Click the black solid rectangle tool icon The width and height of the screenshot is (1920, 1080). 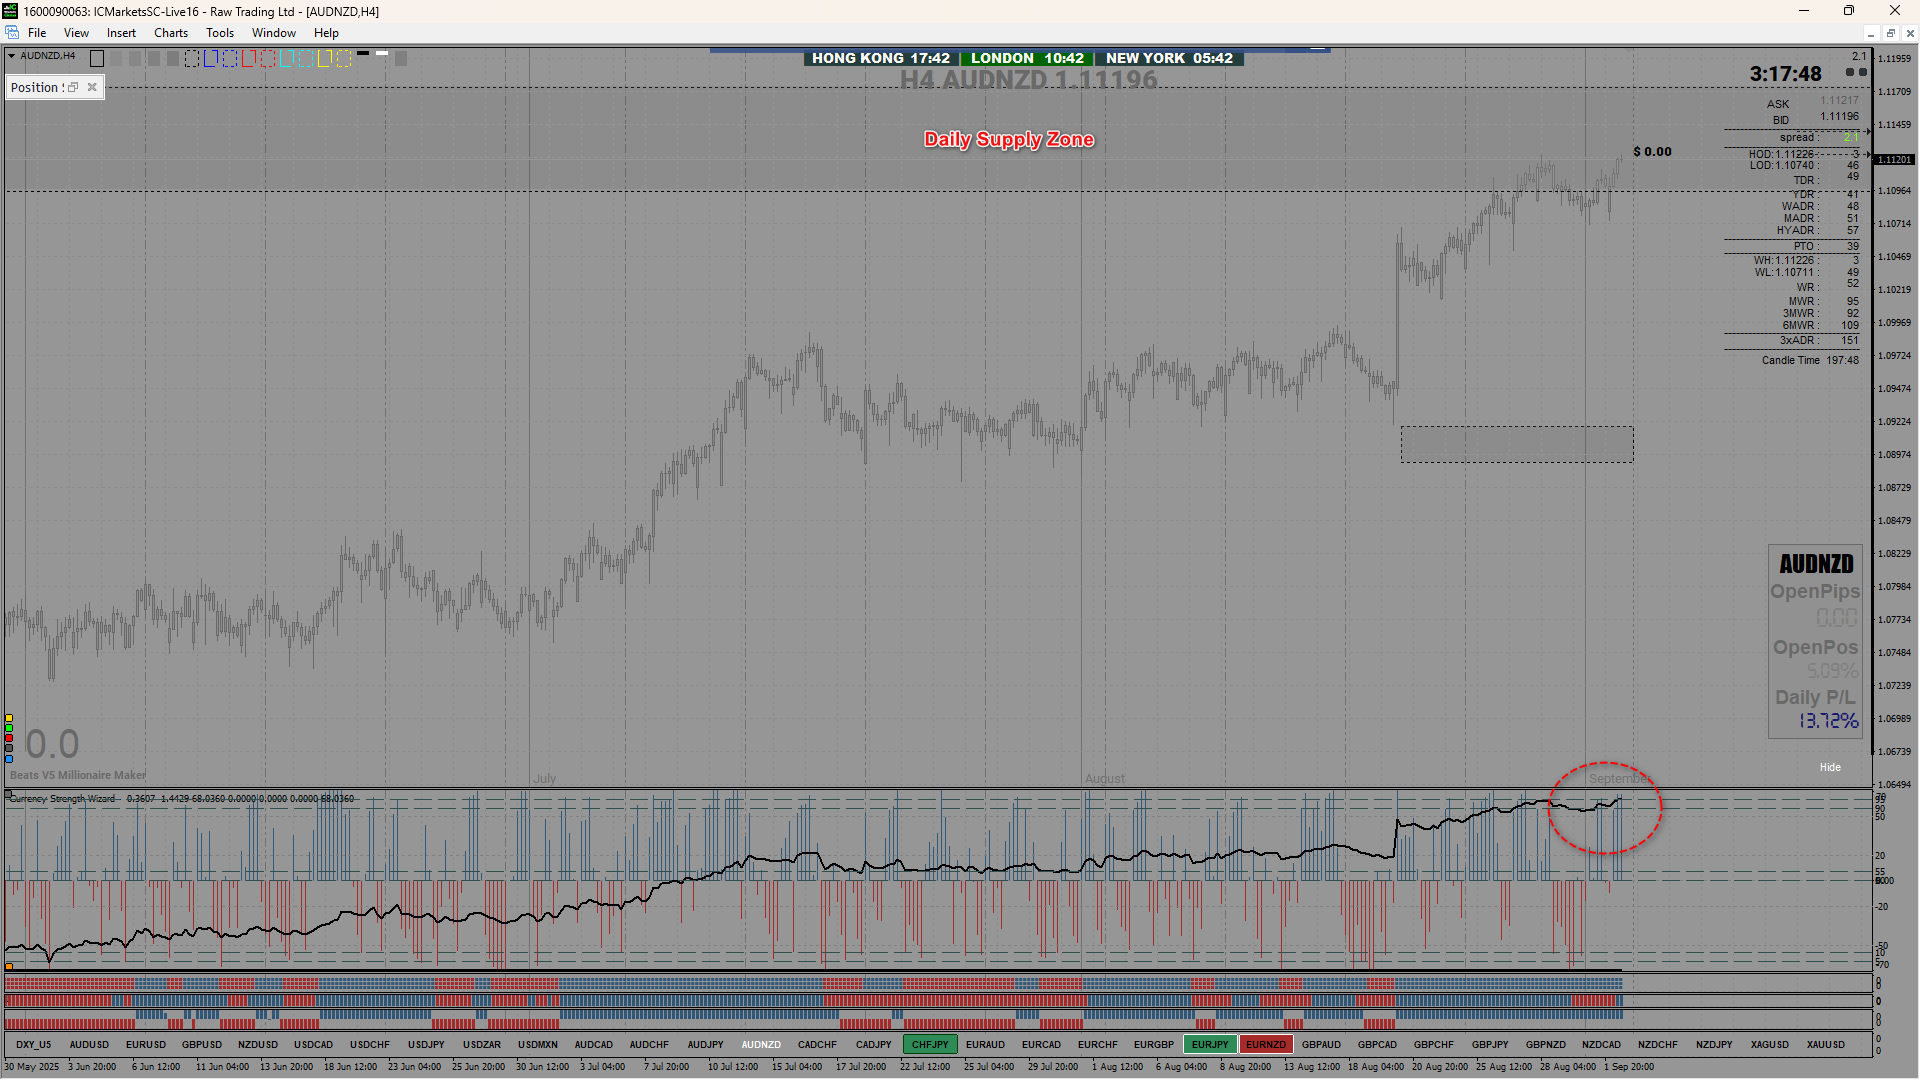tap(97, 59)
